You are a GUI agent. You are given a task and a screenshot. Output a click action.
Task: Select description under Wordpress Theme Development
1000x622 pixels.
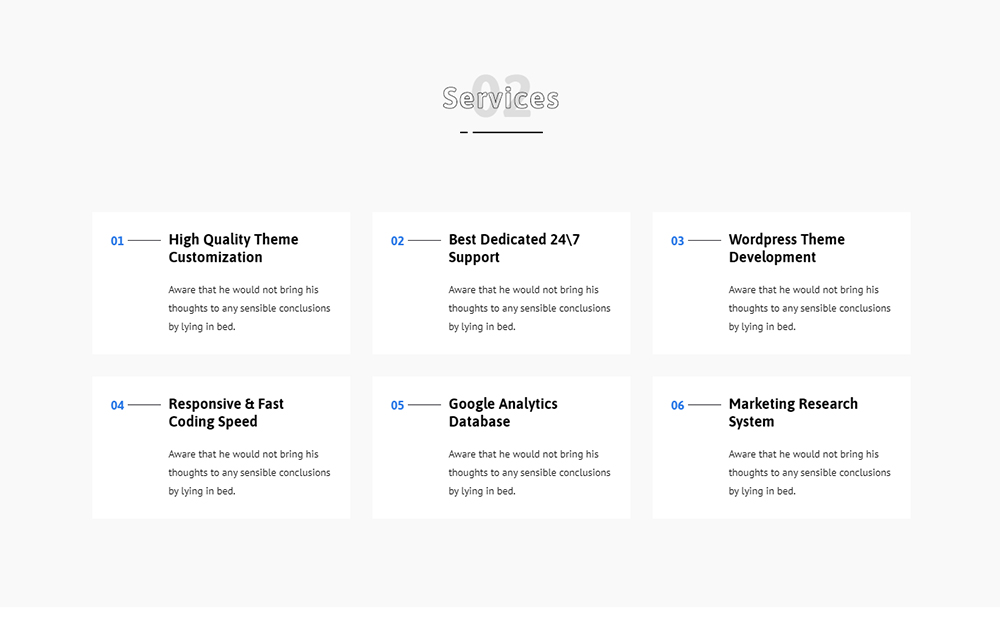coord(809,308)
